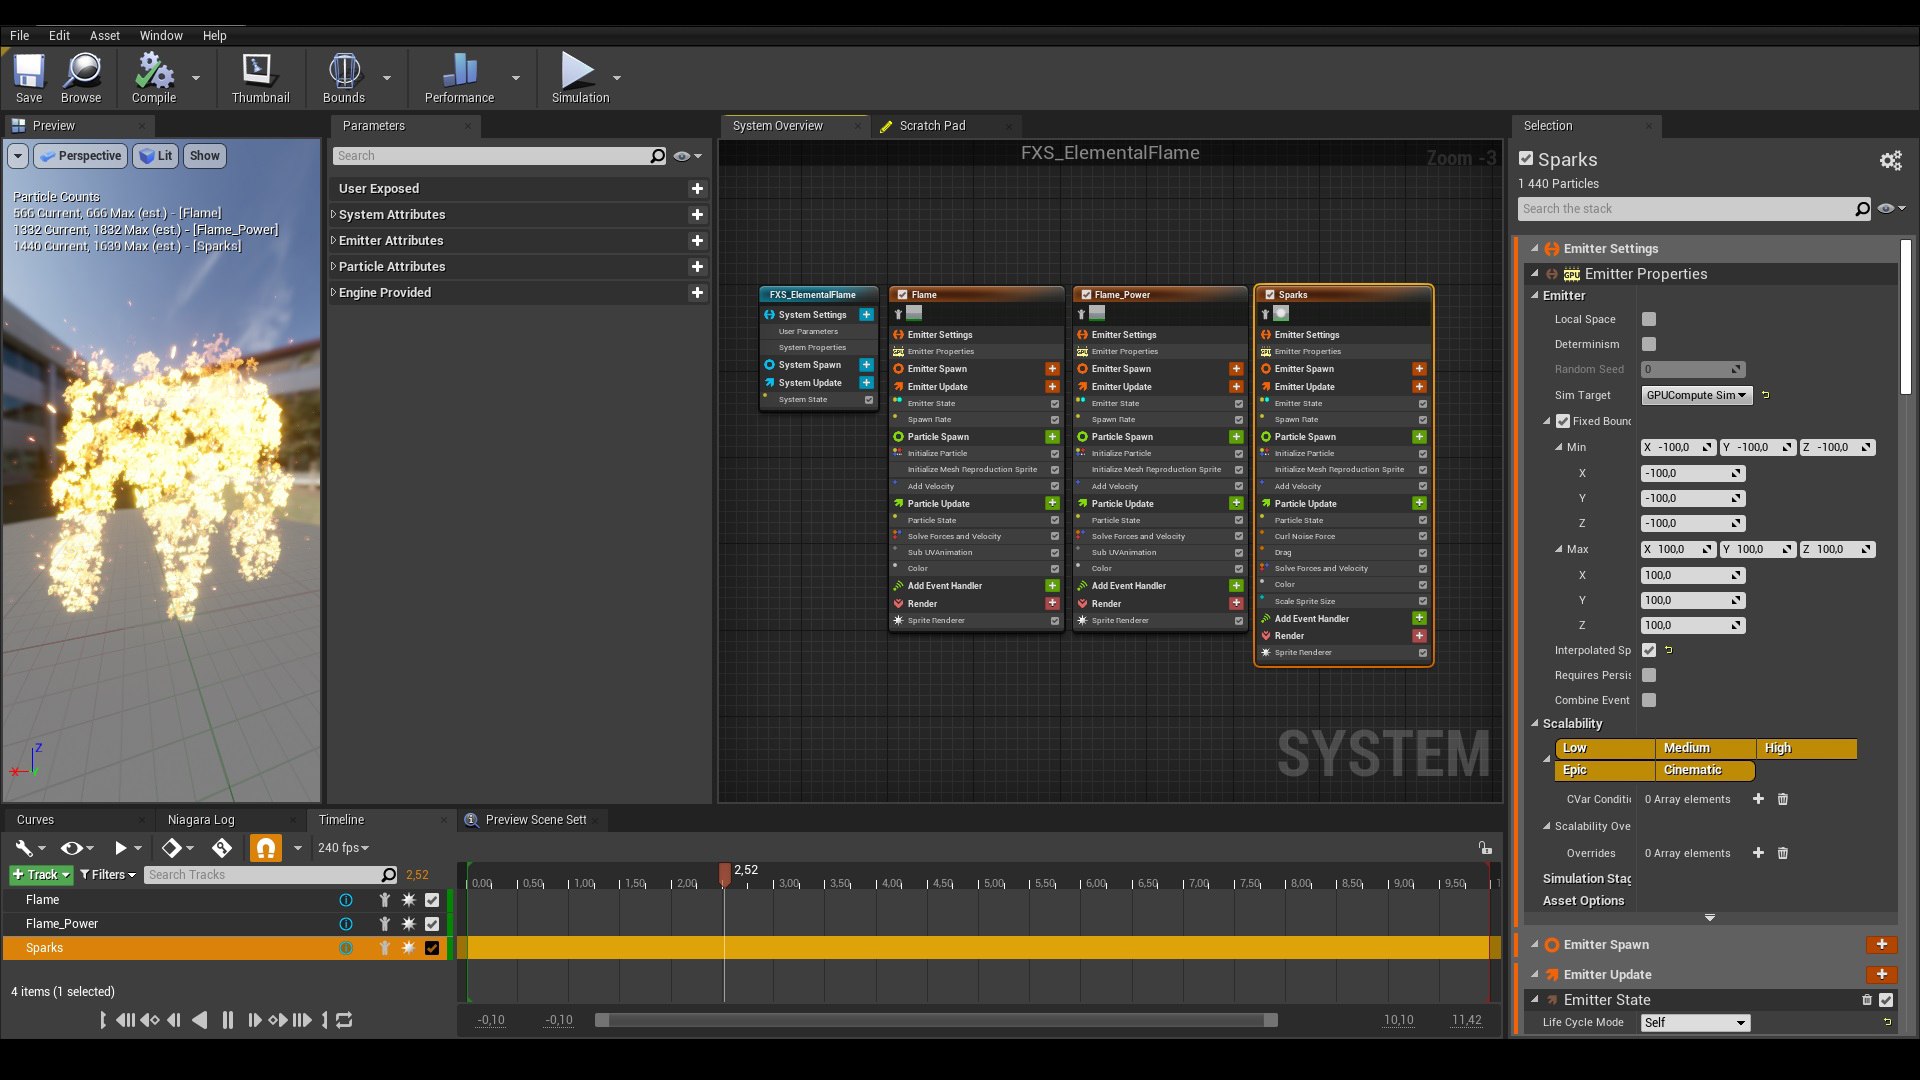
Task: Click the Lit view mode button
Action: 156,156
